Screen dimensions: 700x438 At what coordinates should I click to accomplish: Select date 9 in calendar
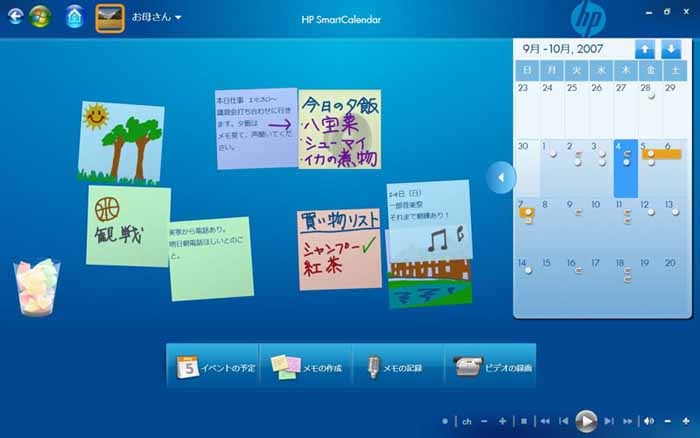(x=576, y=227)
